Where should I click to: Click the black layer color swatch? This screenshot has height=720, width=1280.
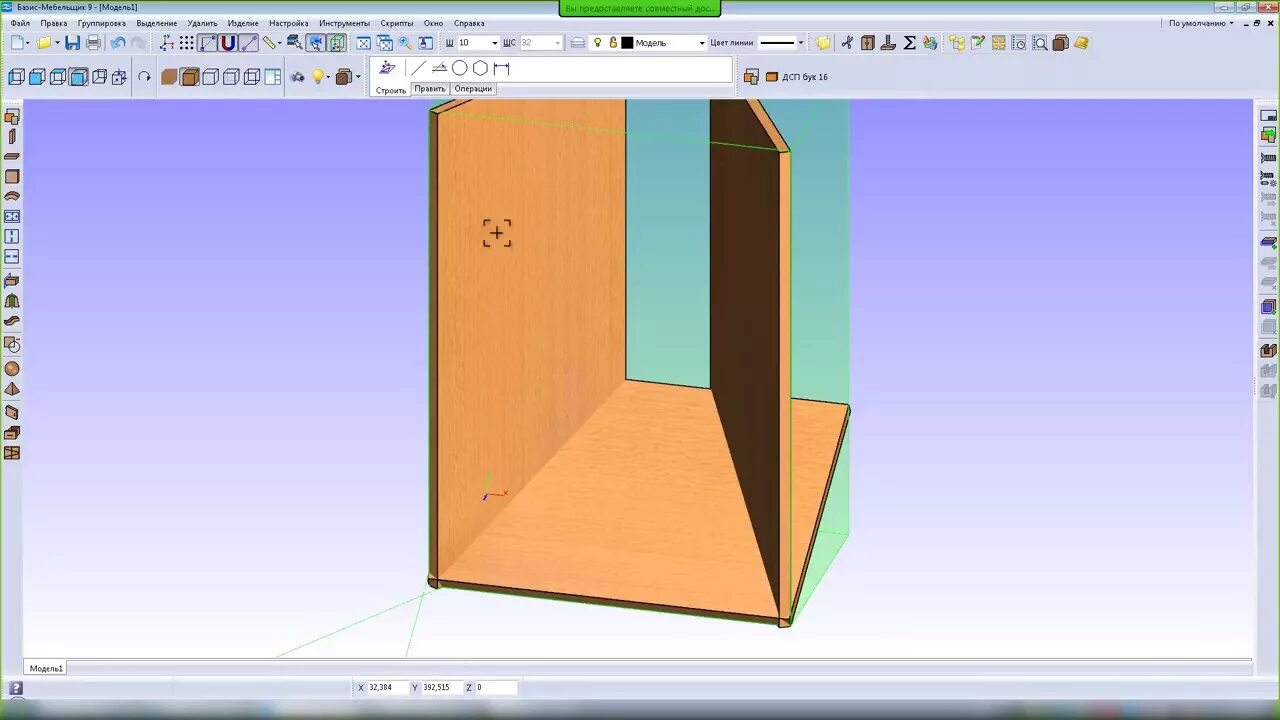point(627,43)
